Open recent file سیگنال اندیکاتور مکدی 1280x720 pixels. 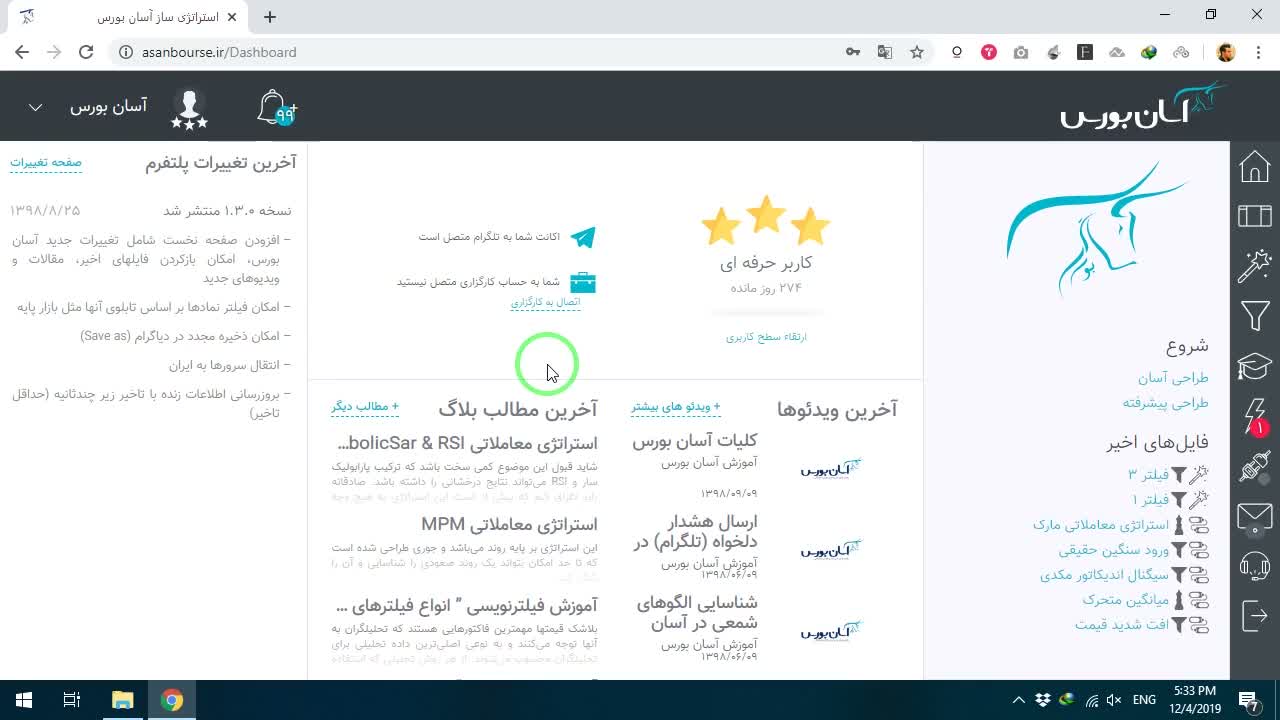click(x=1104, y=575)
